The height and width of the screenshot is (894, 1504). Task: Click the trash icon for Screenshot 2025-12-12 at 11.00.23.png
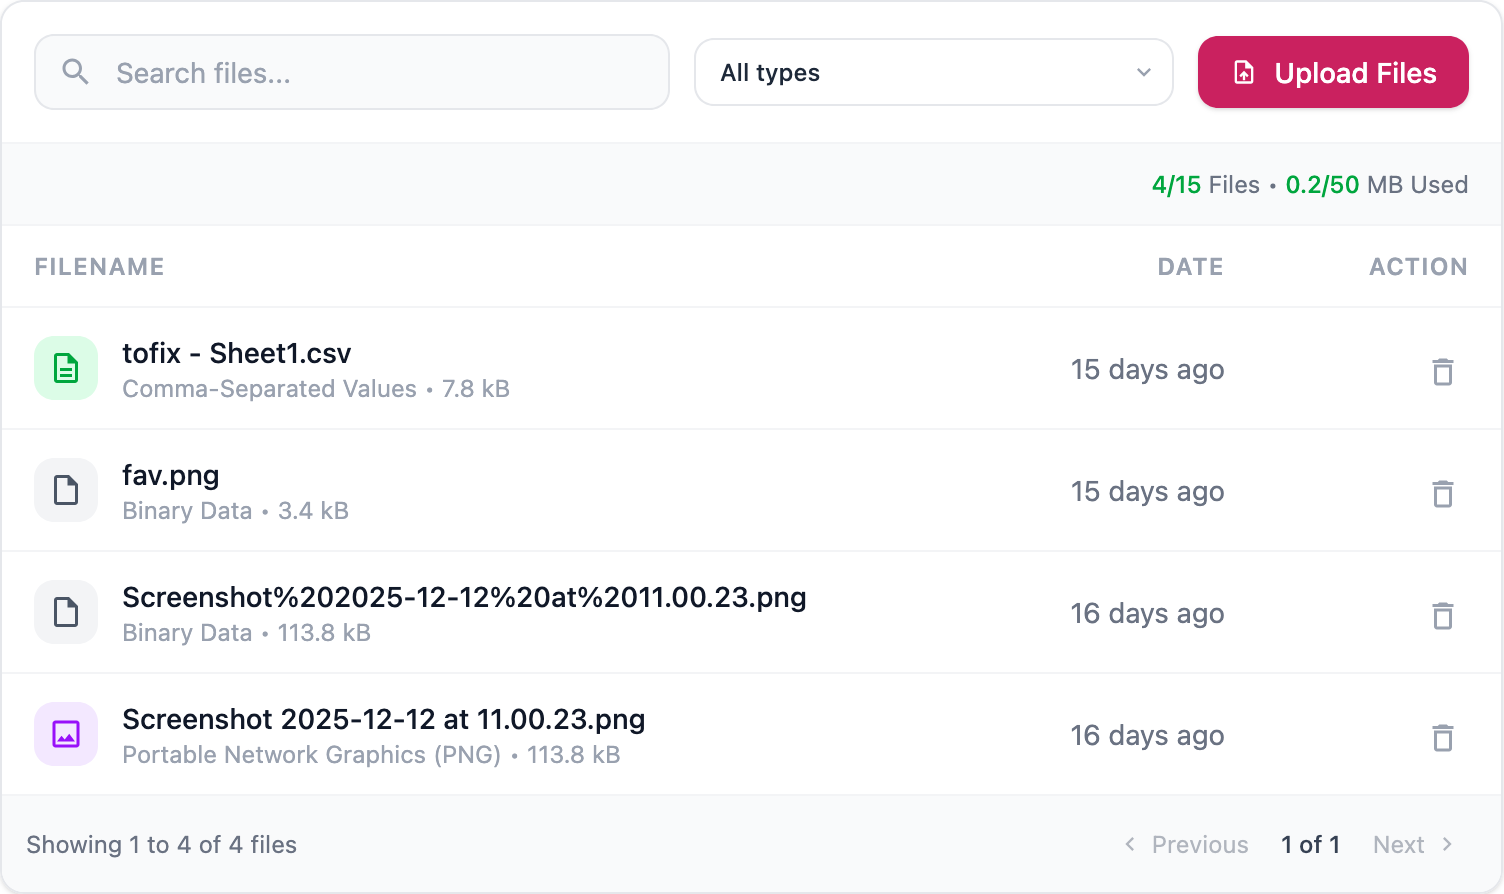1443,737
